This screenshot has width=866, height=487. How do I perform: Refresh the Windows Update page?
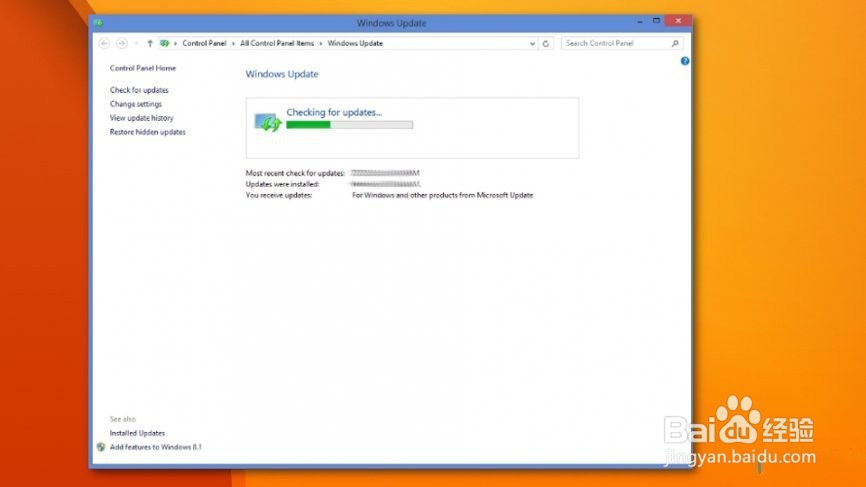[x=546, y=44]
